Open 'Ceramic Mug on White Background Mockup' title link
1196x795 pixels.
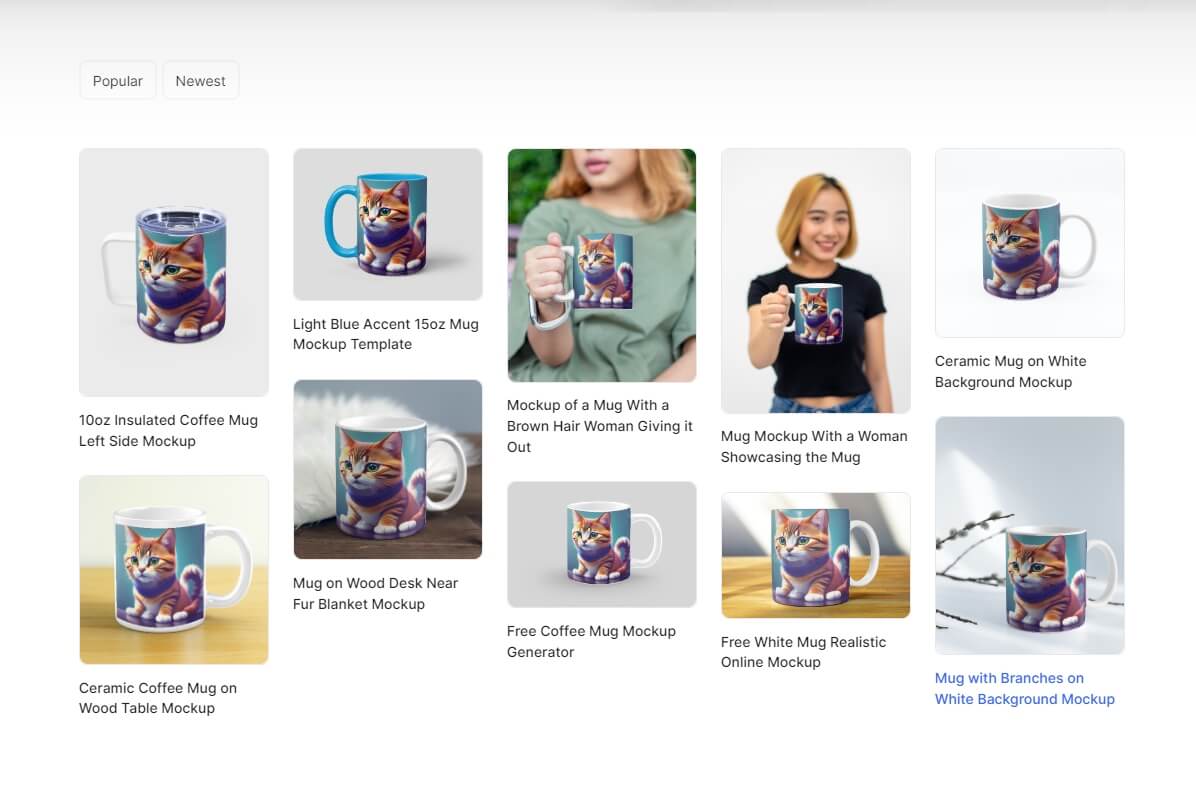pos(1011,372)
